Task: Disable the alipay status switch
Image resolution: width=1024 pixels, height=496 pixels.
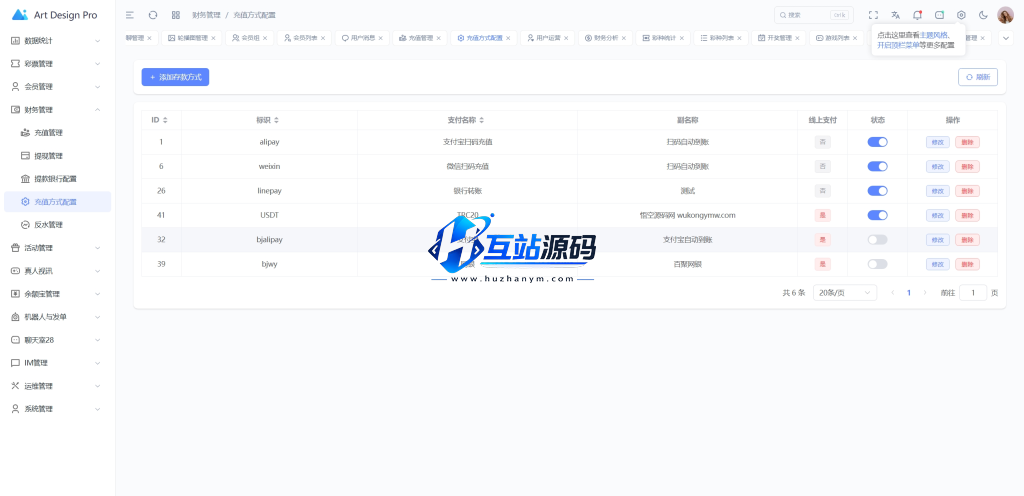Action: pyautogui.click(x=877, y=142)
